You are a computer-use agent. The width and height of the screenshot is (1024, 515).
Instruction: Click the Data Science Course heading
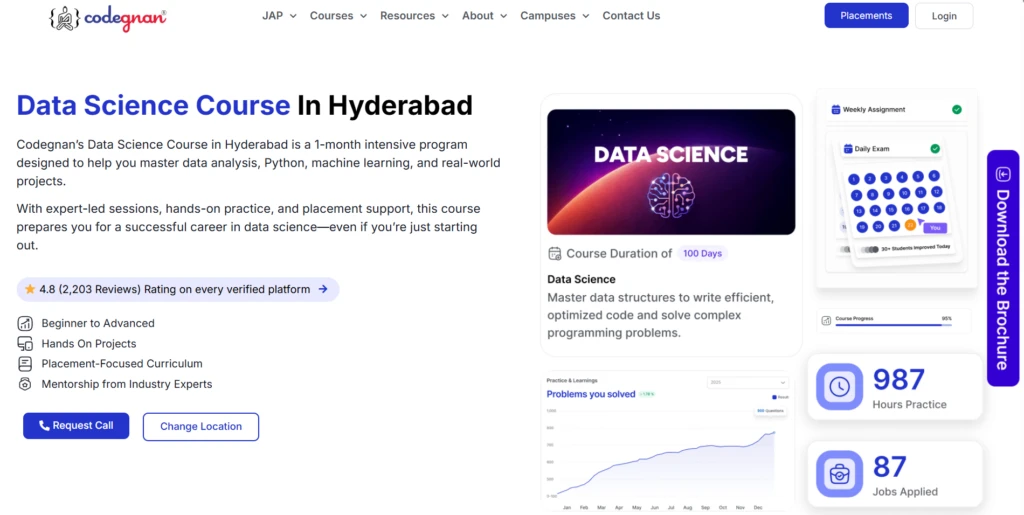pos(244,105)
